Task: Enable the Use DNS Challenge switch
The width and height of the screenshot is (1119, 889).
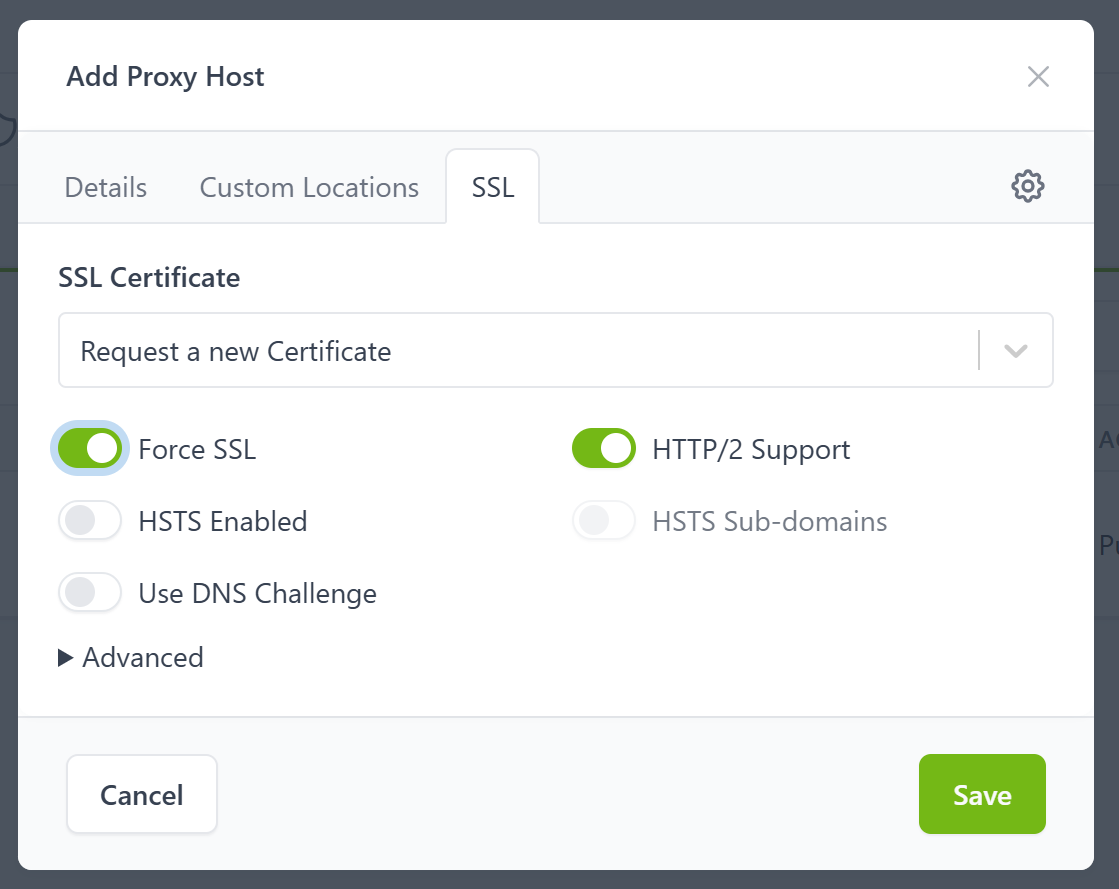Action: pyautogui.click(x=90, y=594)
